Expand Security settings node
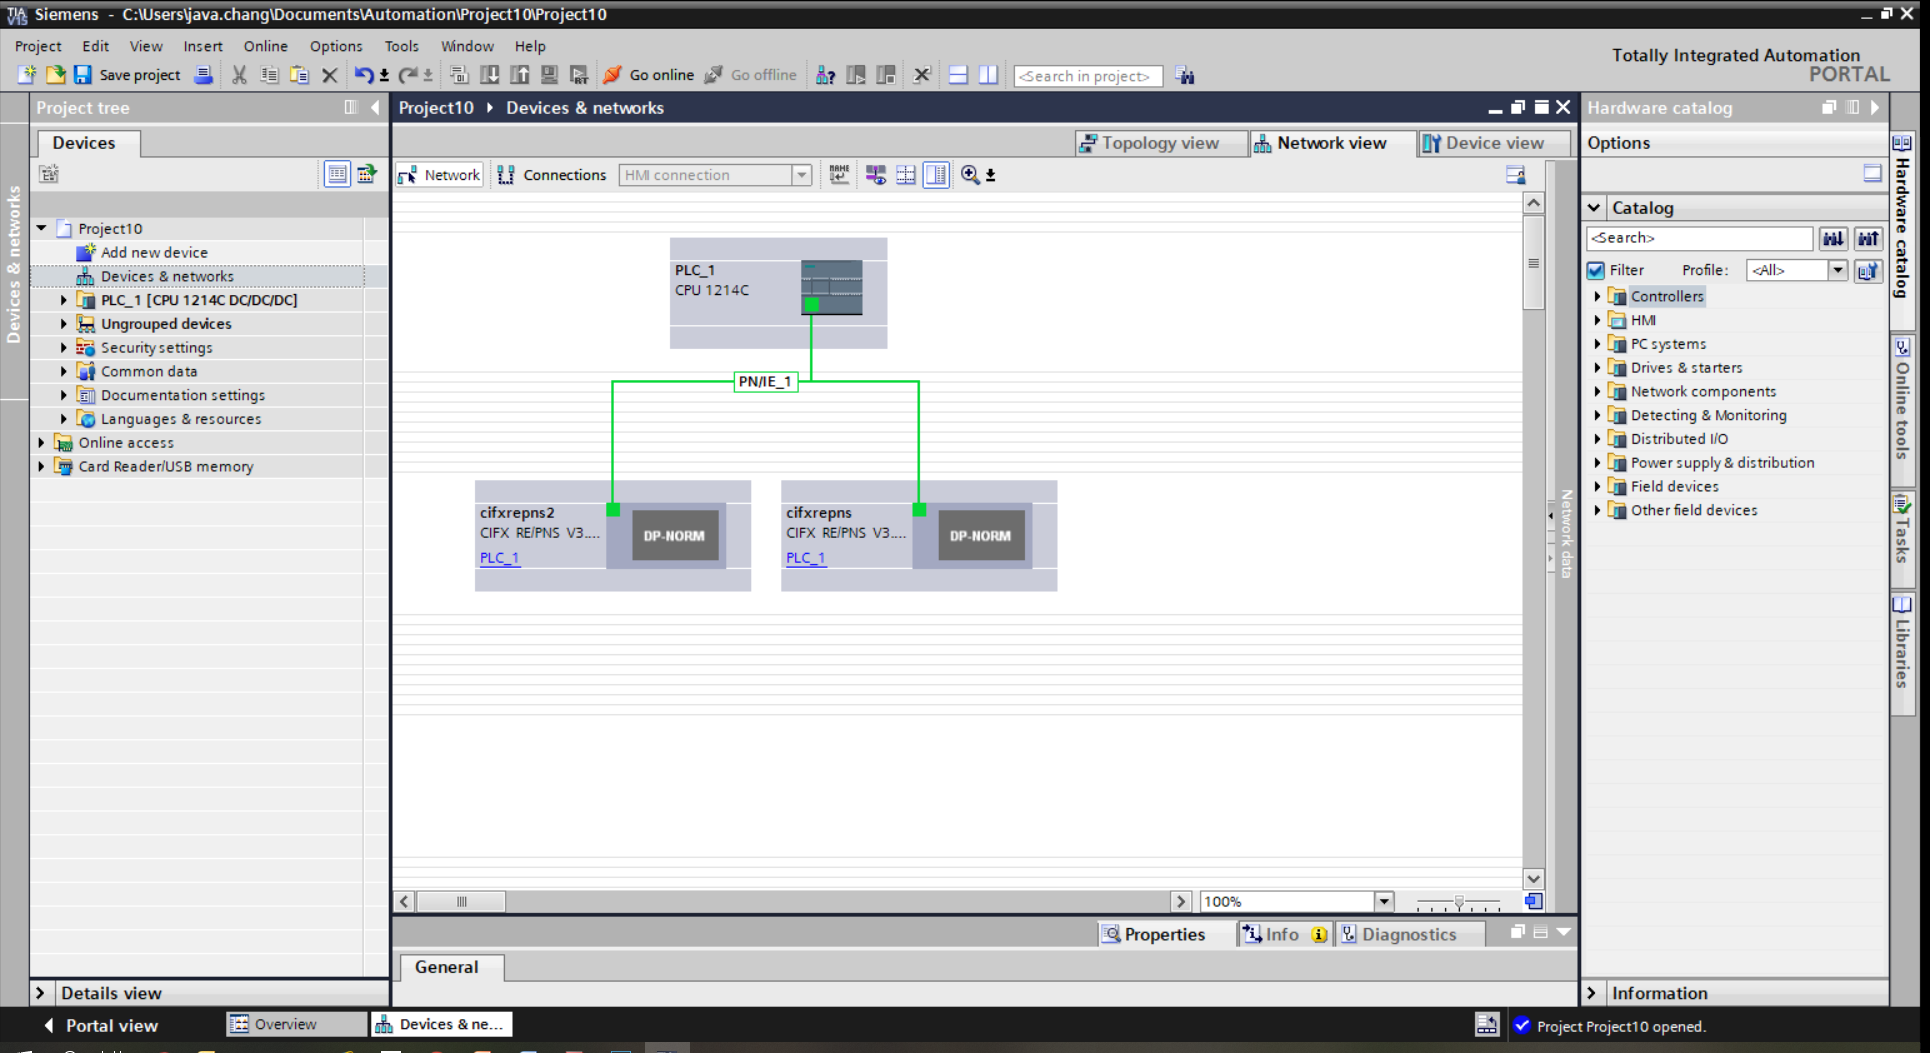The height and width of the screenshot is (1053, 1930). 64,348
